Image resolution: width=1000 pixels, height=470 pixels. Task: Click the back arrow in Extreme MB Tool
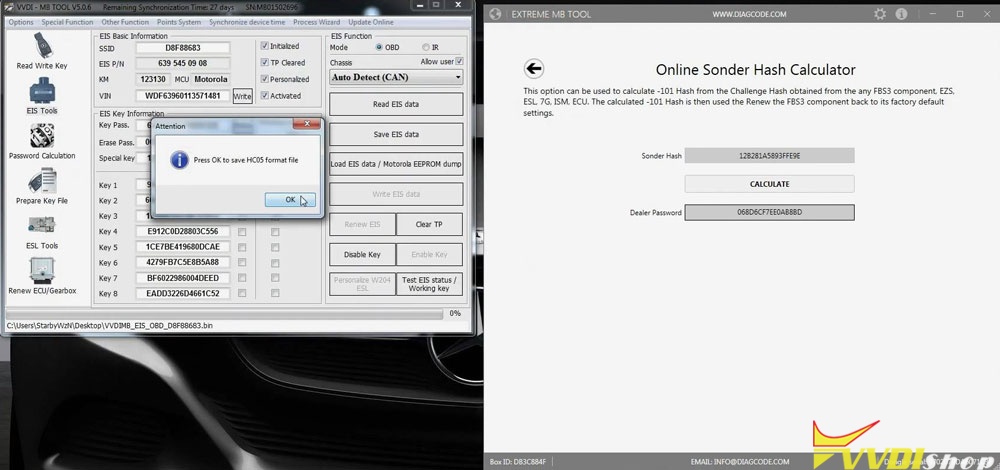(x=534, y=69)
